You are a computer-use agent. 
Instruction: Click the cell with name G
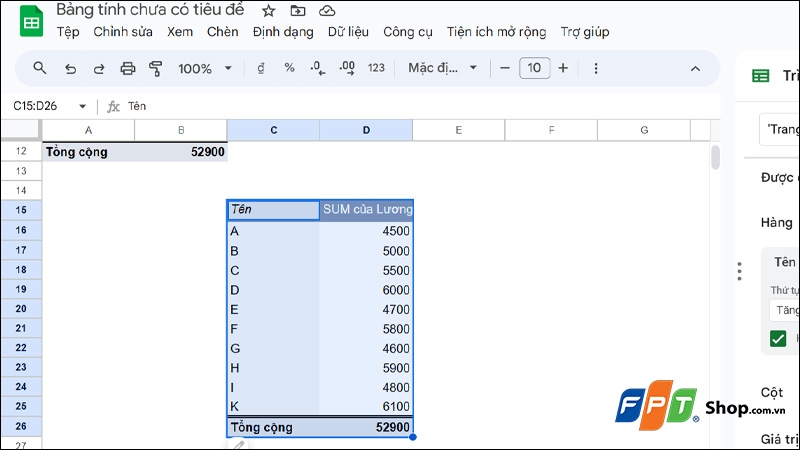click(273, 348)
